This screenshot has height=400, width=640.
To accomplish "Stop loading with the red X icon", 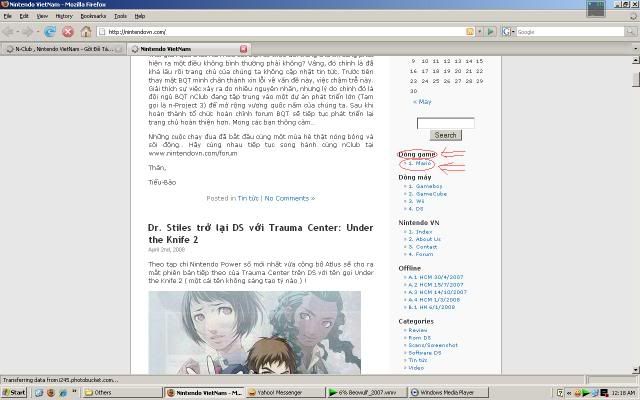I will point(68,31).
